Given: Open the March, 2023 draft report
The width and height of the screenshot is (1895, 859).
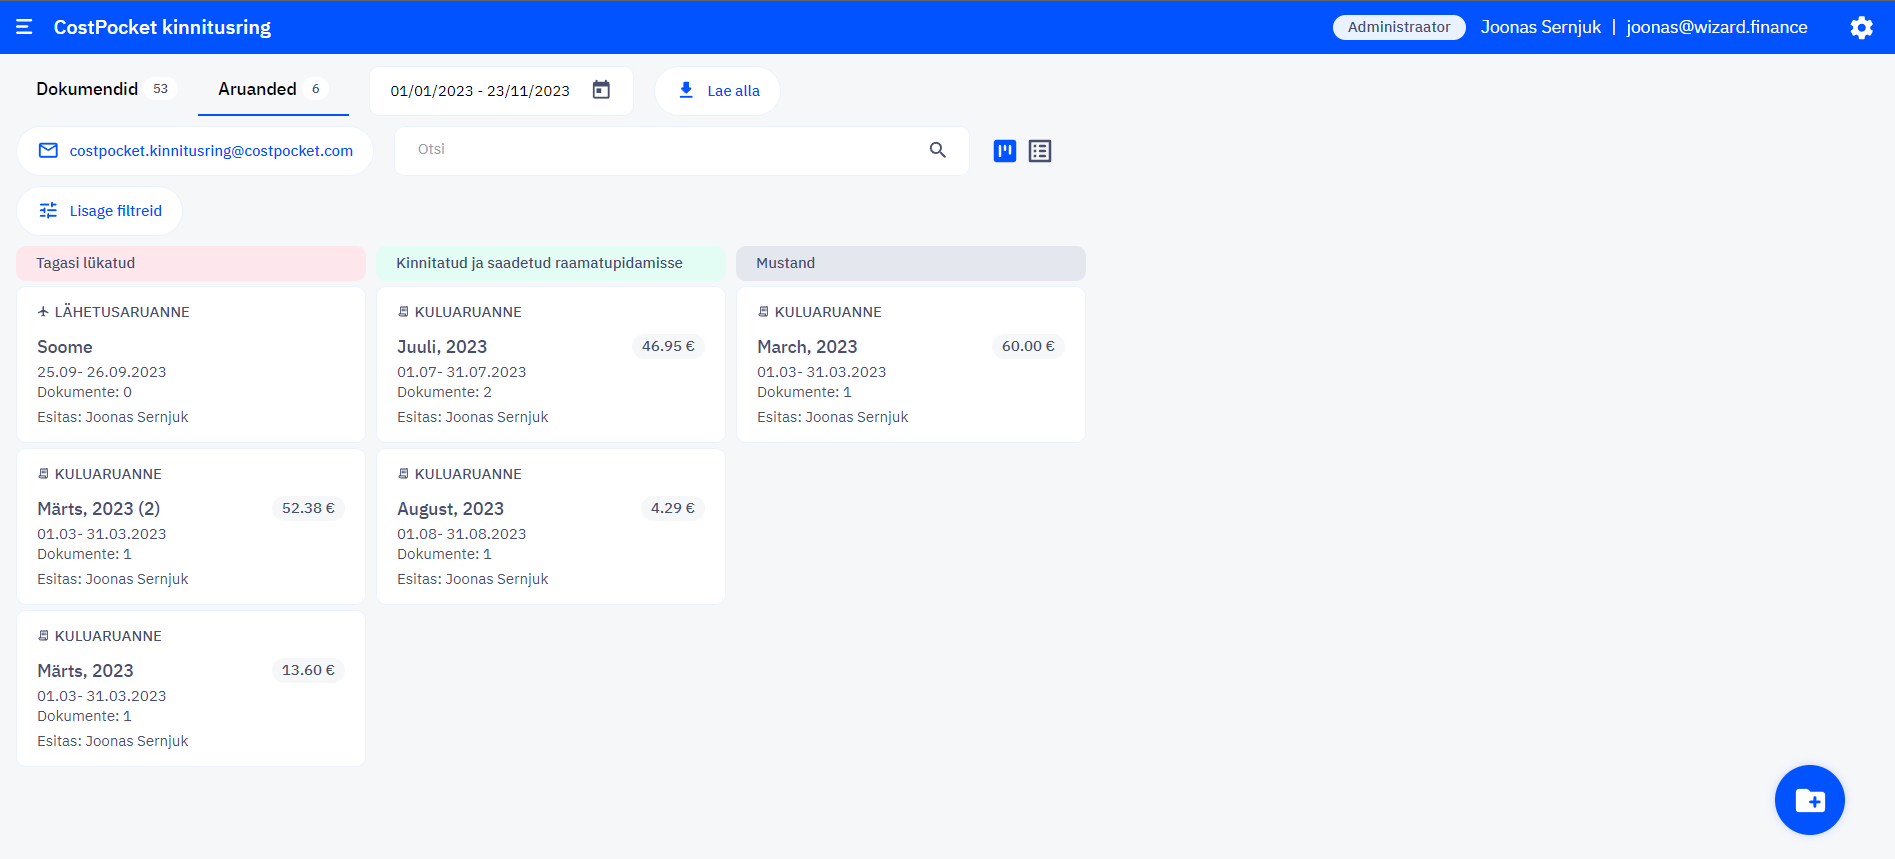Looking at the screenshot, I should pos(911,365).
